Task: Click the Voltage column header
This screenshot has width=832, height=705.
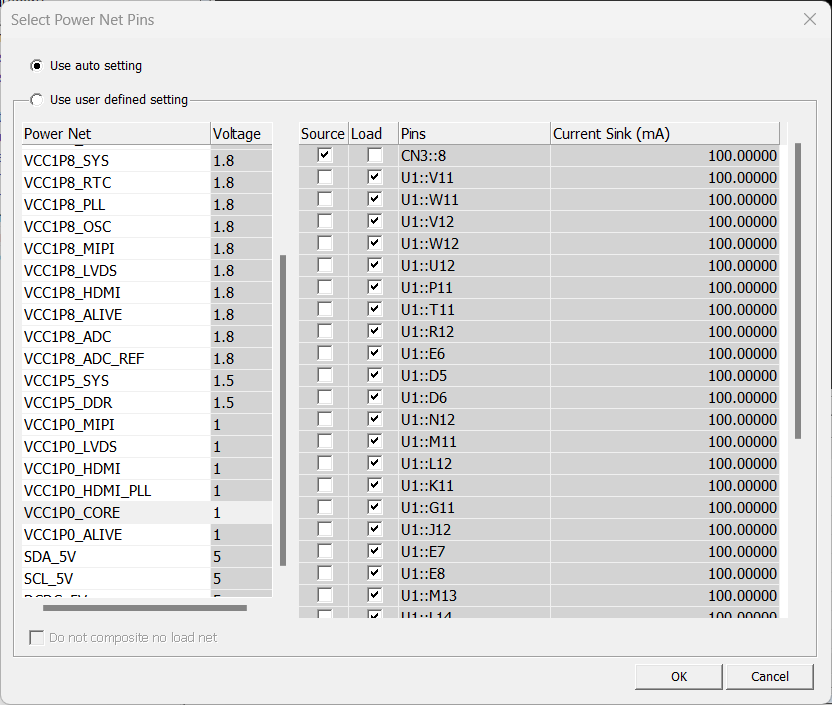Action: [240, 134]
